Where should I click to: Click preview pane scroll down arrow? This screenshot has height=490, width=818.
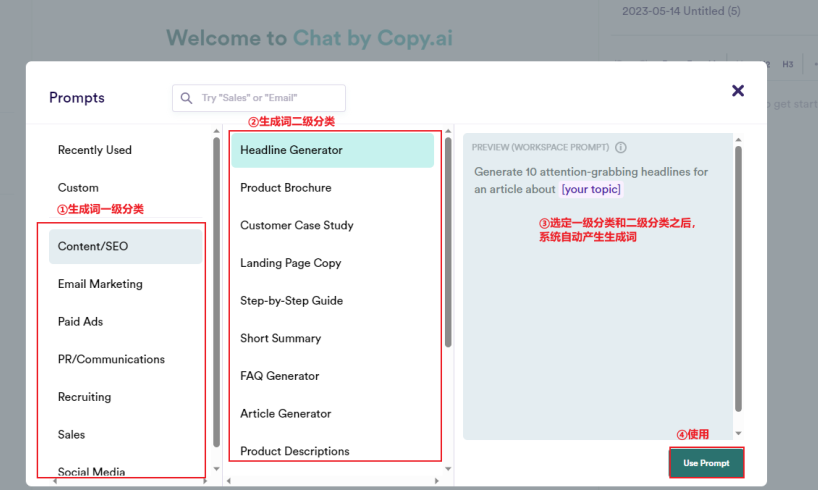738,433
